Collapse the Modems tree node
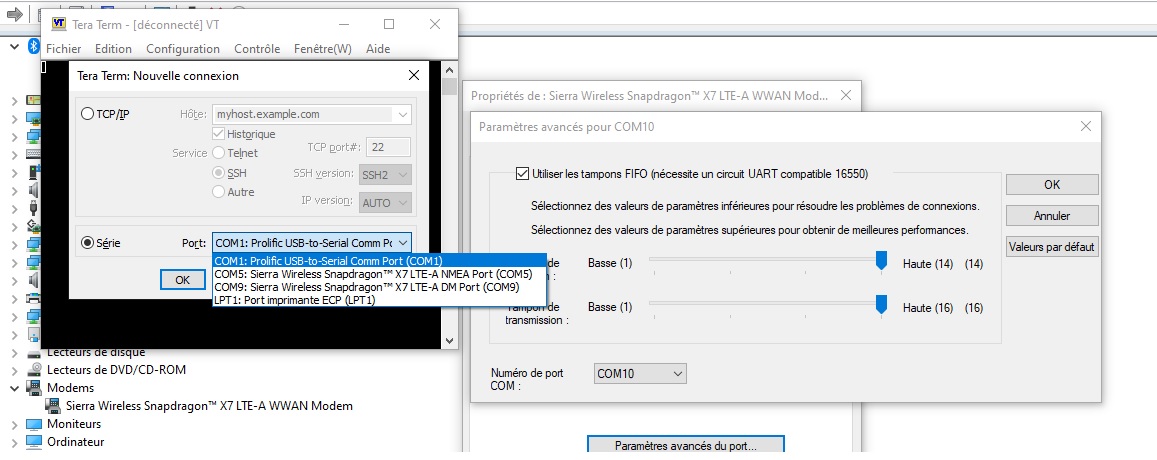 [x=14, y=388]
